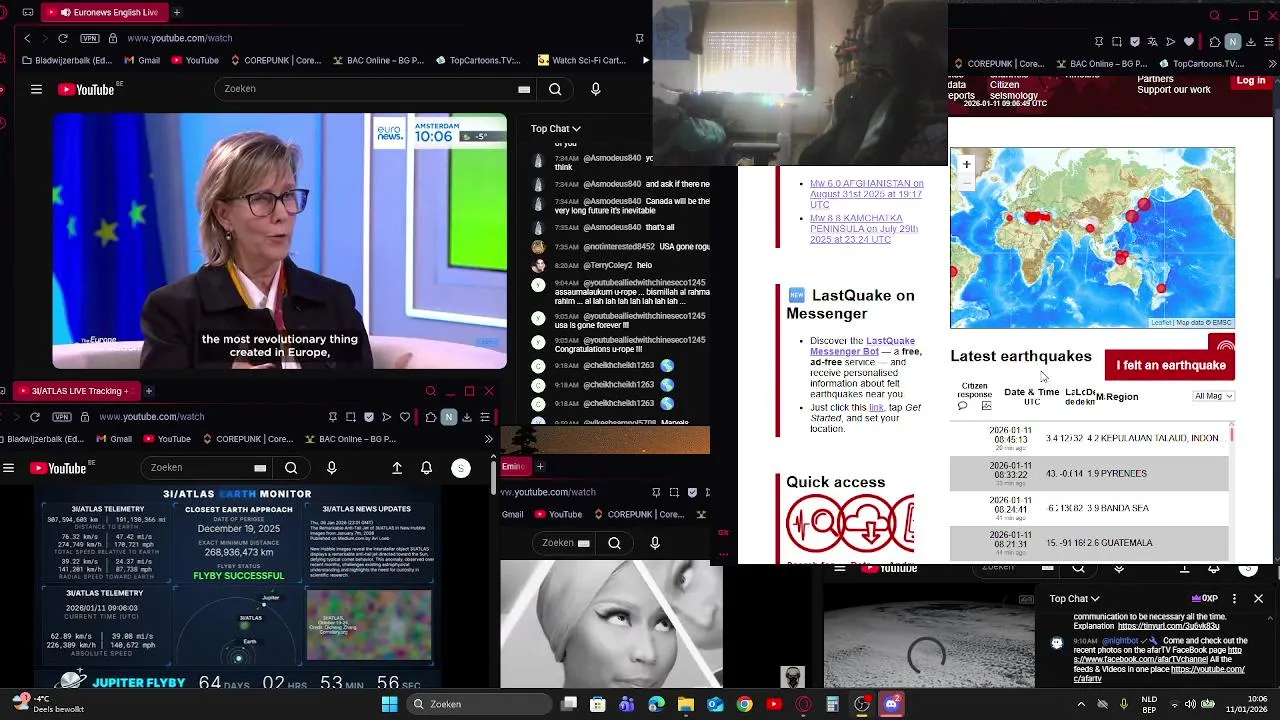Open new tab beside Euronews tab
The image size is (1280, 720).
[177, 12]
